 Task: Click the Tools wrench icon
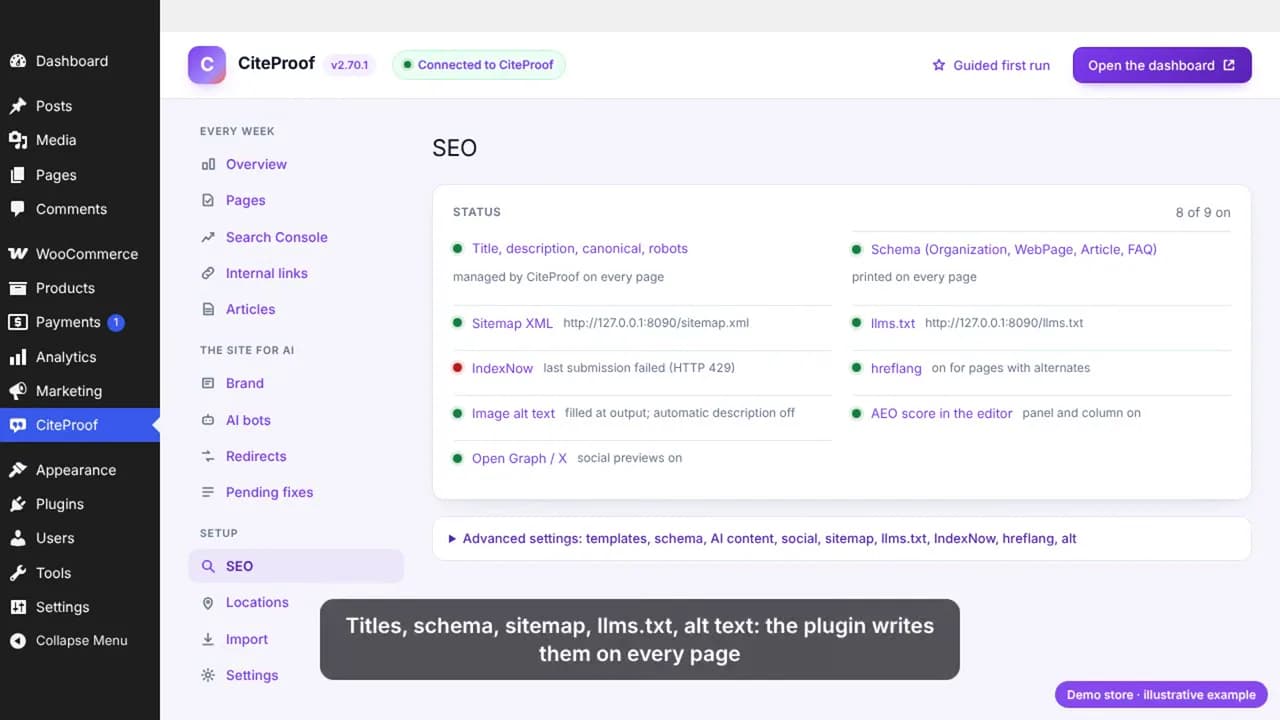coord(18,573)
